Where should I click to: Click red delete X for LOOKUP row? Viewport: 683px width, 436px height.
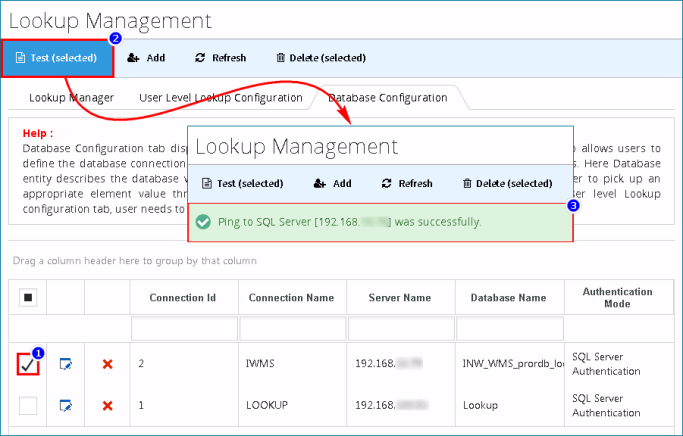click(x=108, y=406)
